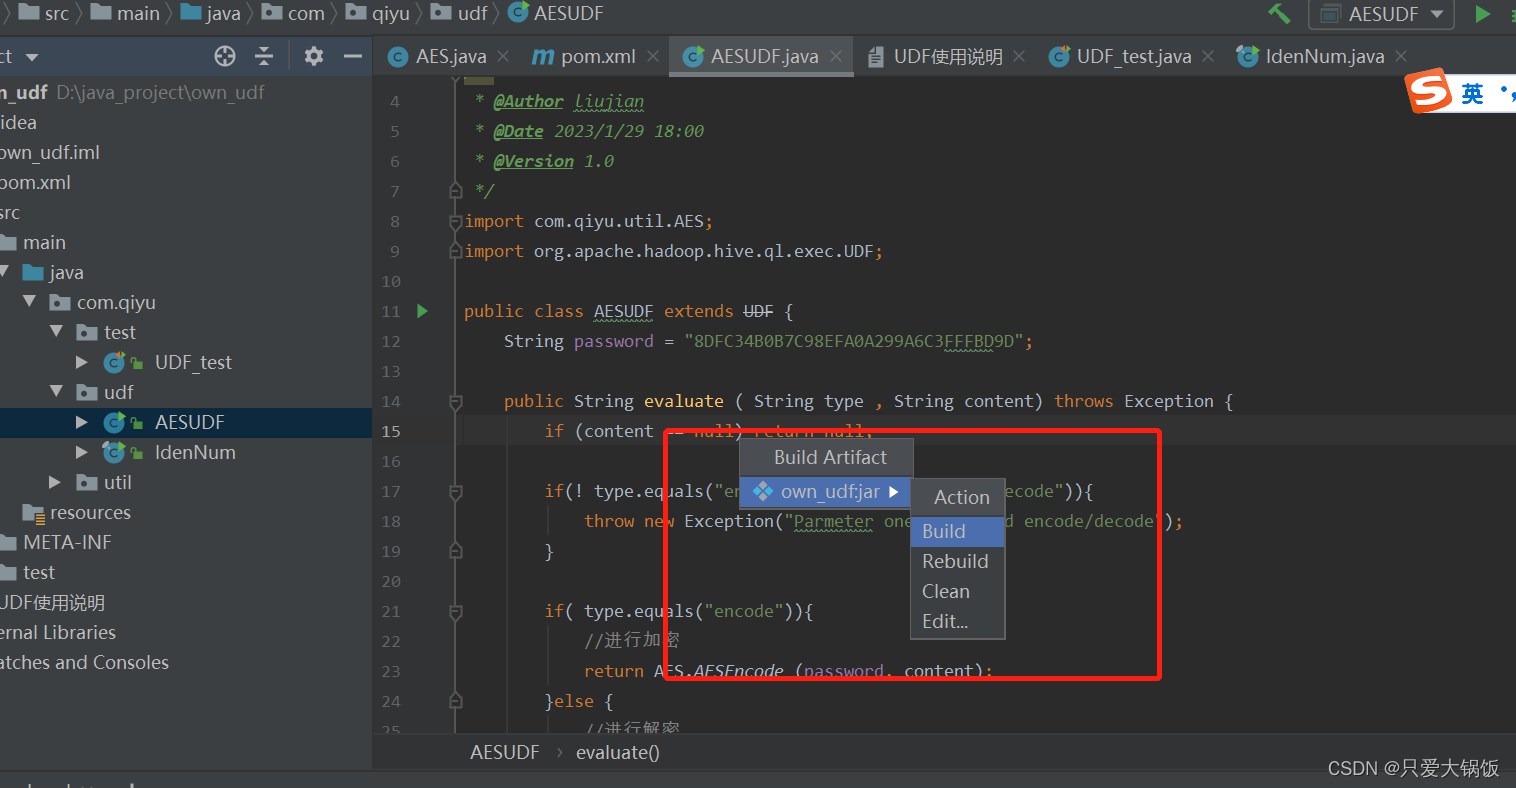Screen dimensions: 1516x788
Task: Close the pom.xml tab
Action: click(x=653, y=57)
